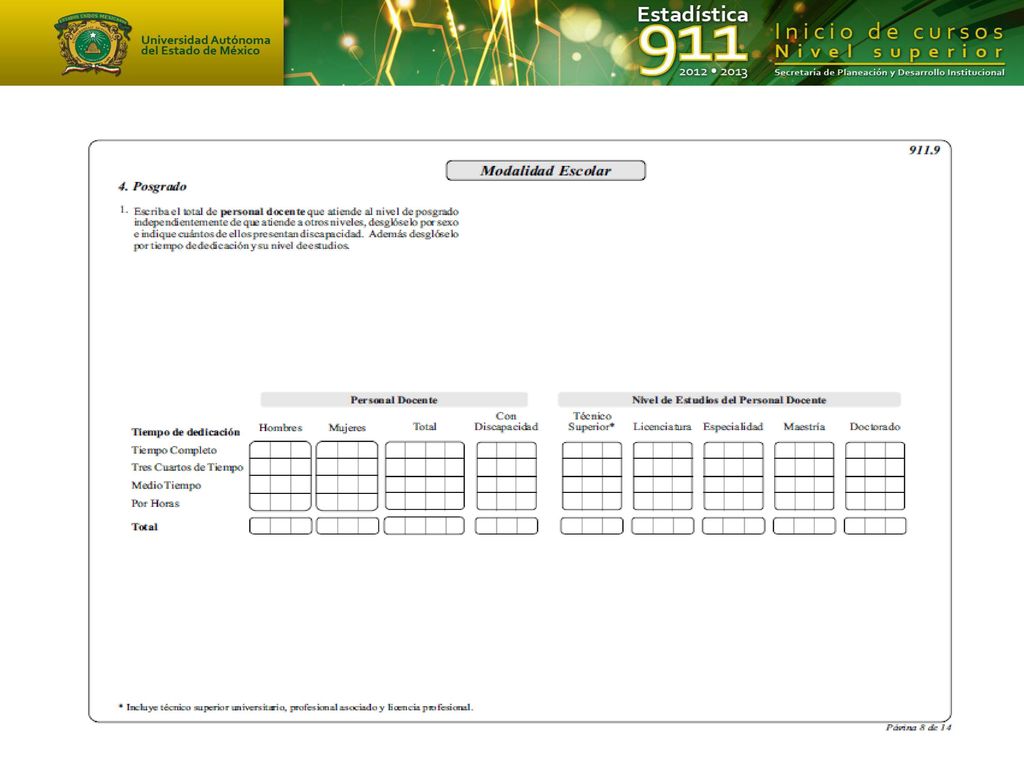Click Licenciatura field in Total row
Screen dimensions: 1024x768
[662, 526]
